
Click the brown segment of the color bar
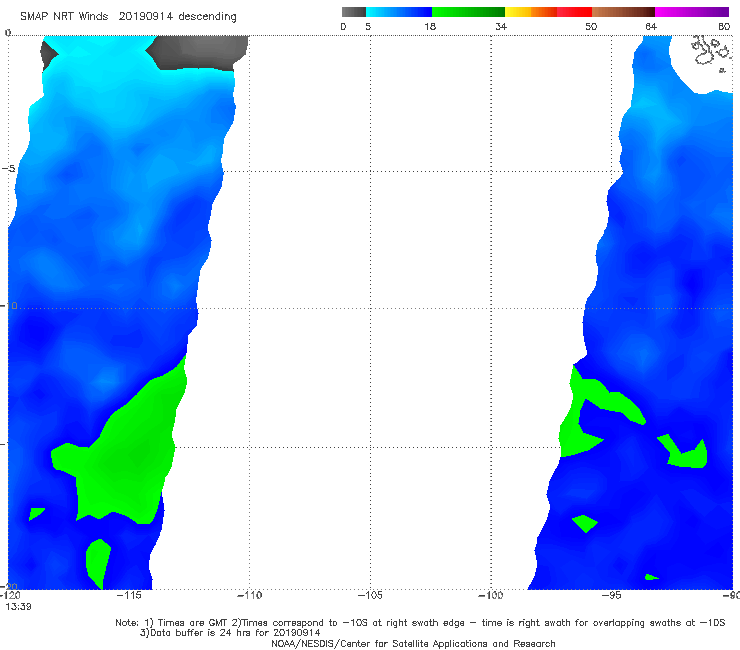[x=623, y=12]
